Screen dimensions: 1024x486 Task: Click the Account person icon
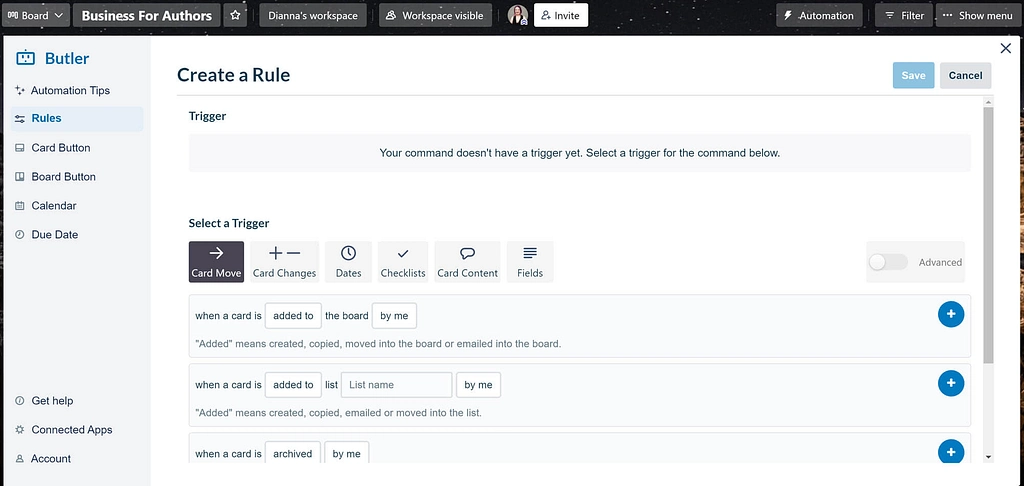(x=20, y=459)
